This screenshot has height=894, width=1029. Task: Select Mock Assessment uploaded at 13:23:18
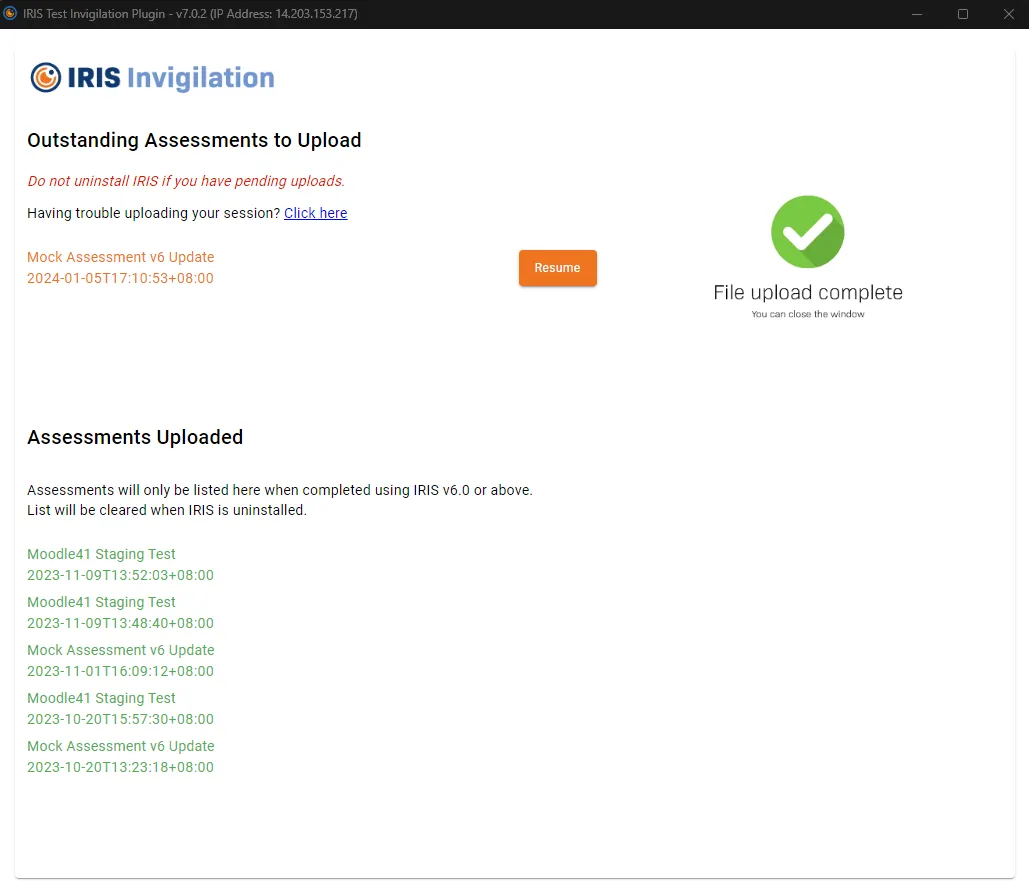[x=120, y=746]
